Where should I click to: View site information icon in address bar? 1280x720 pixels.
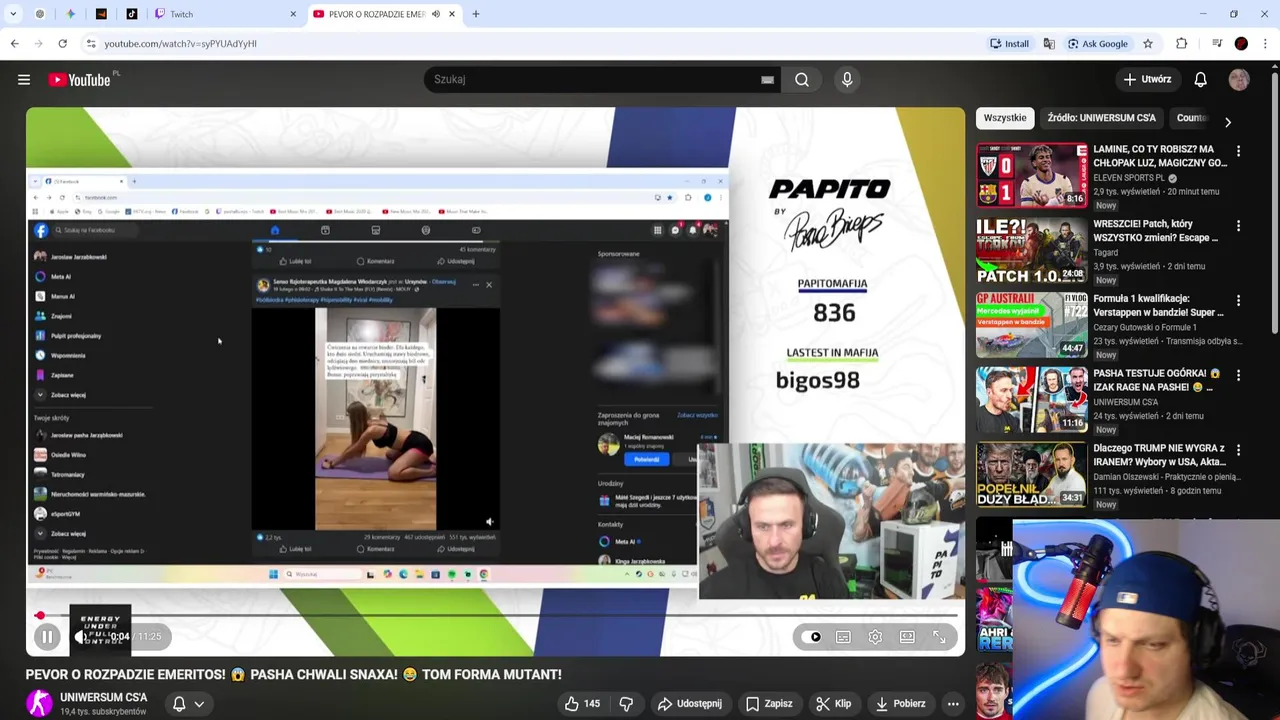[91, 44]
